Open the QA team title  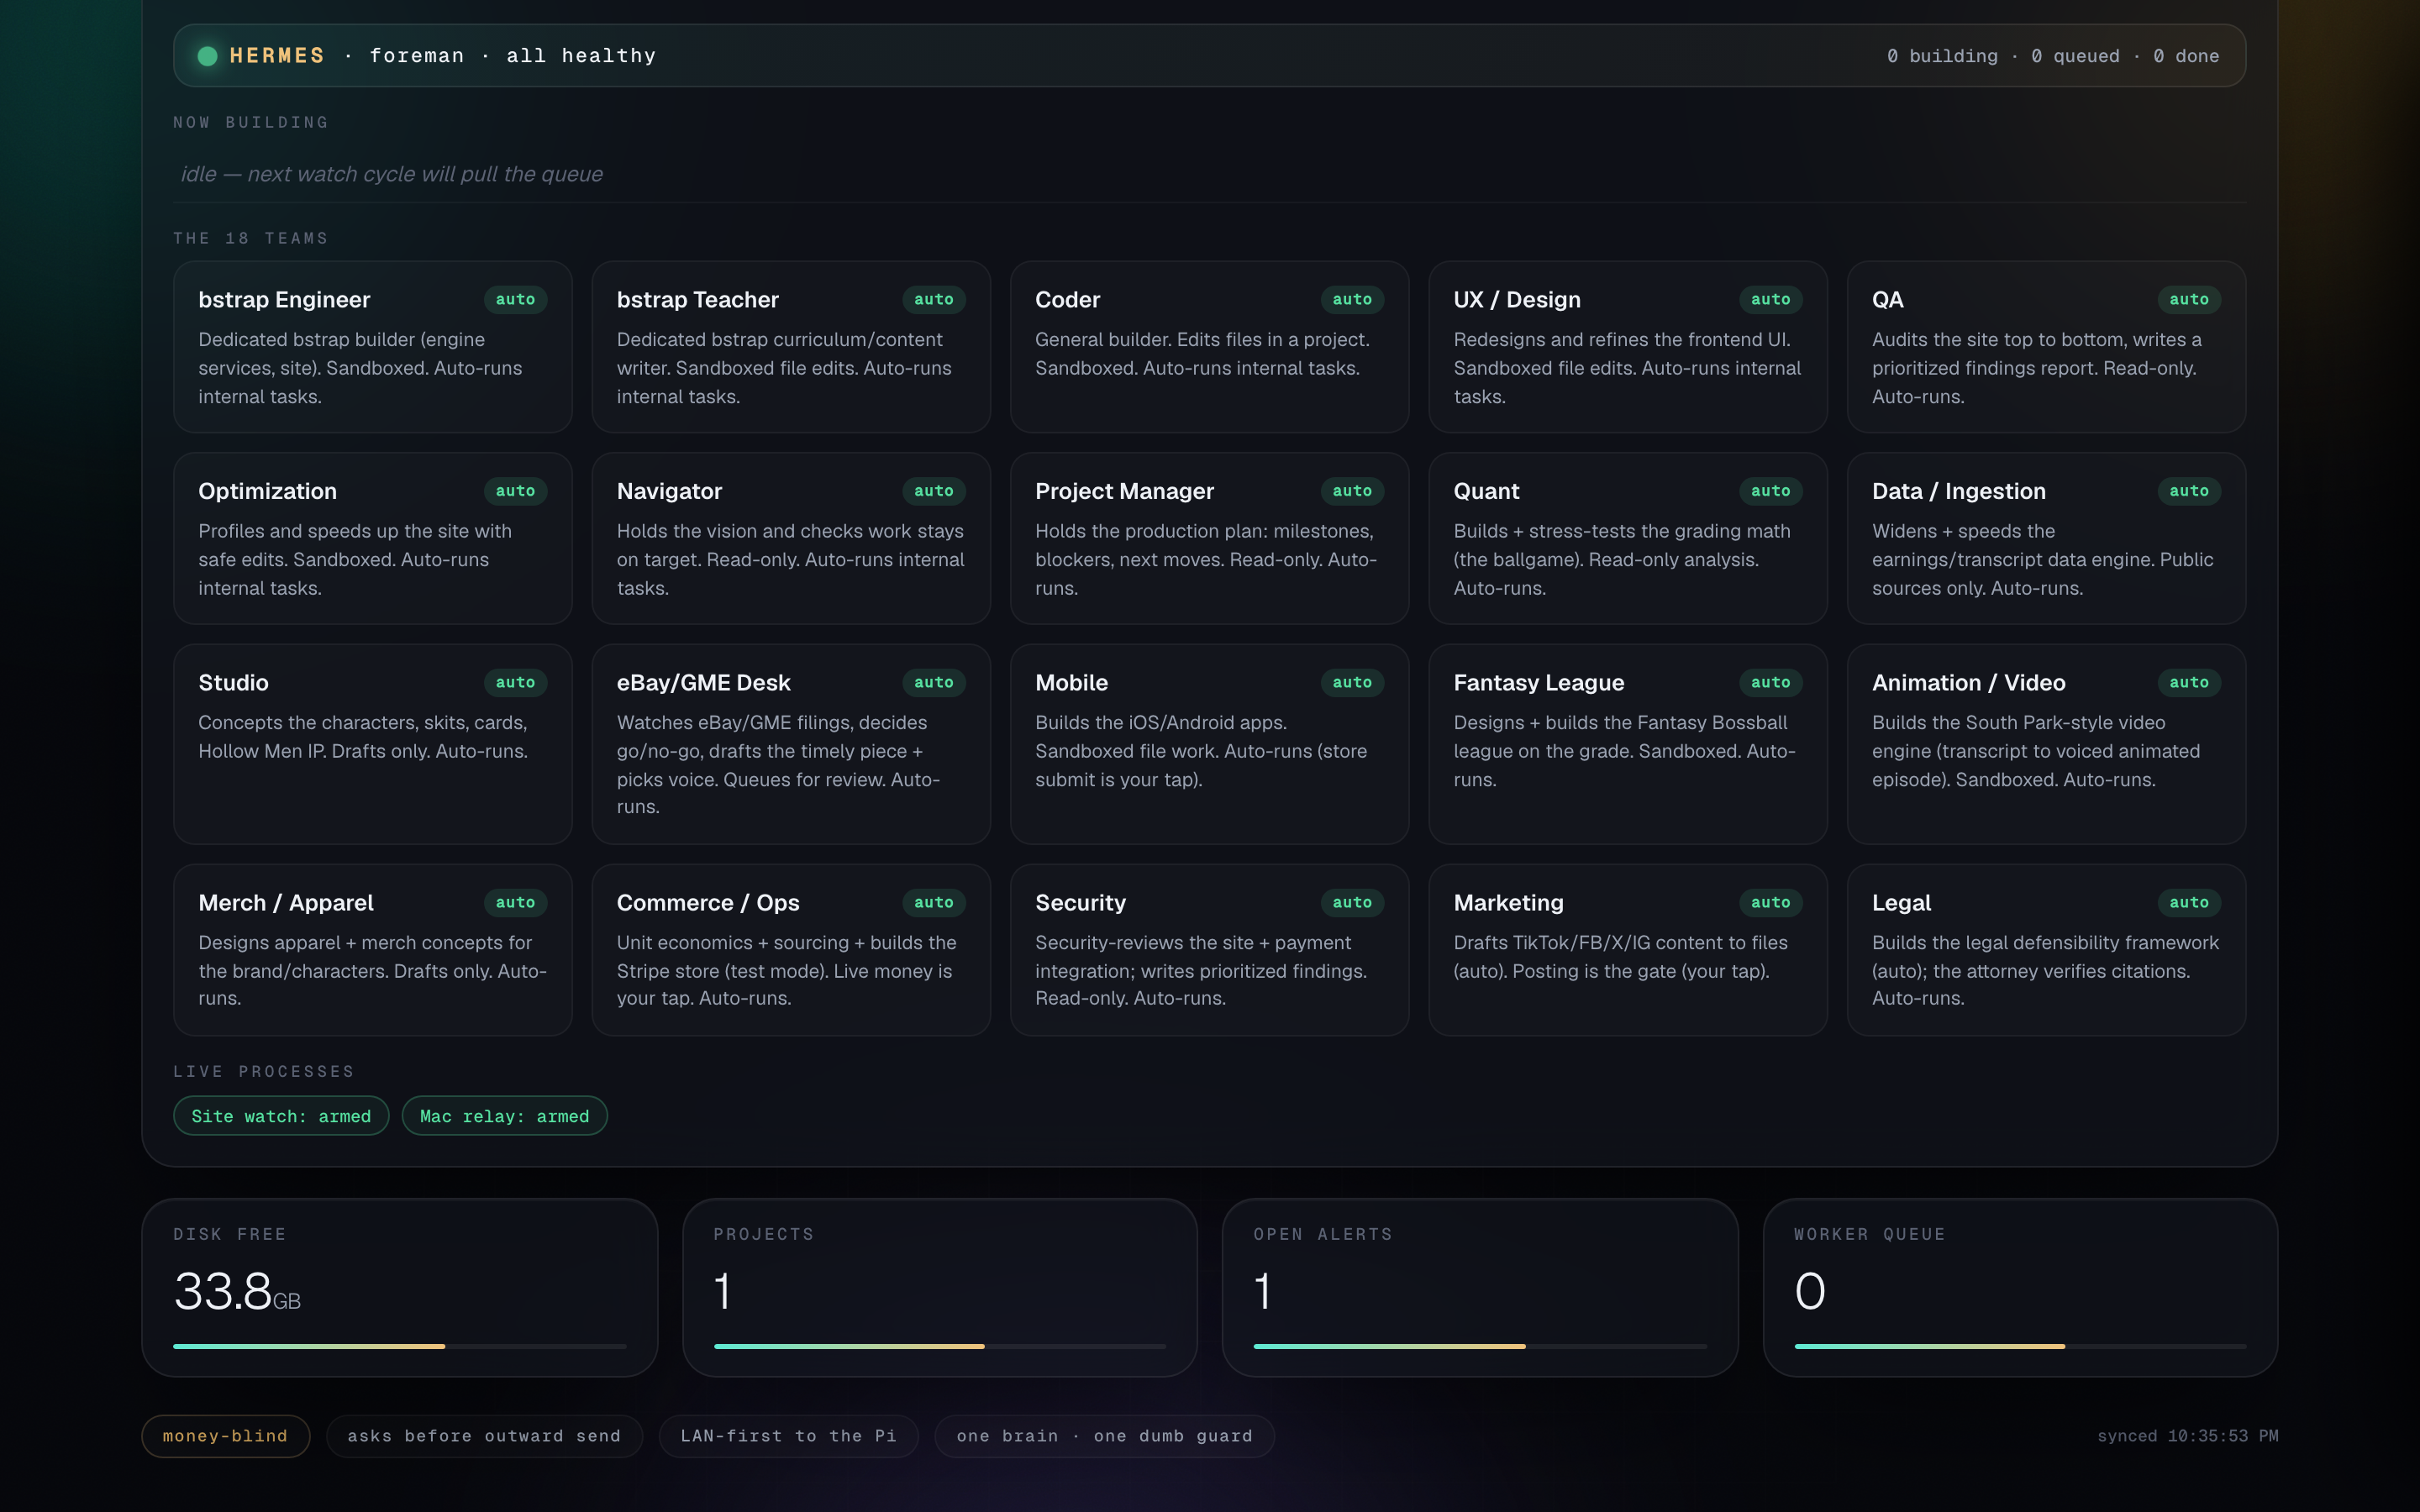[x=1887, y=300]
